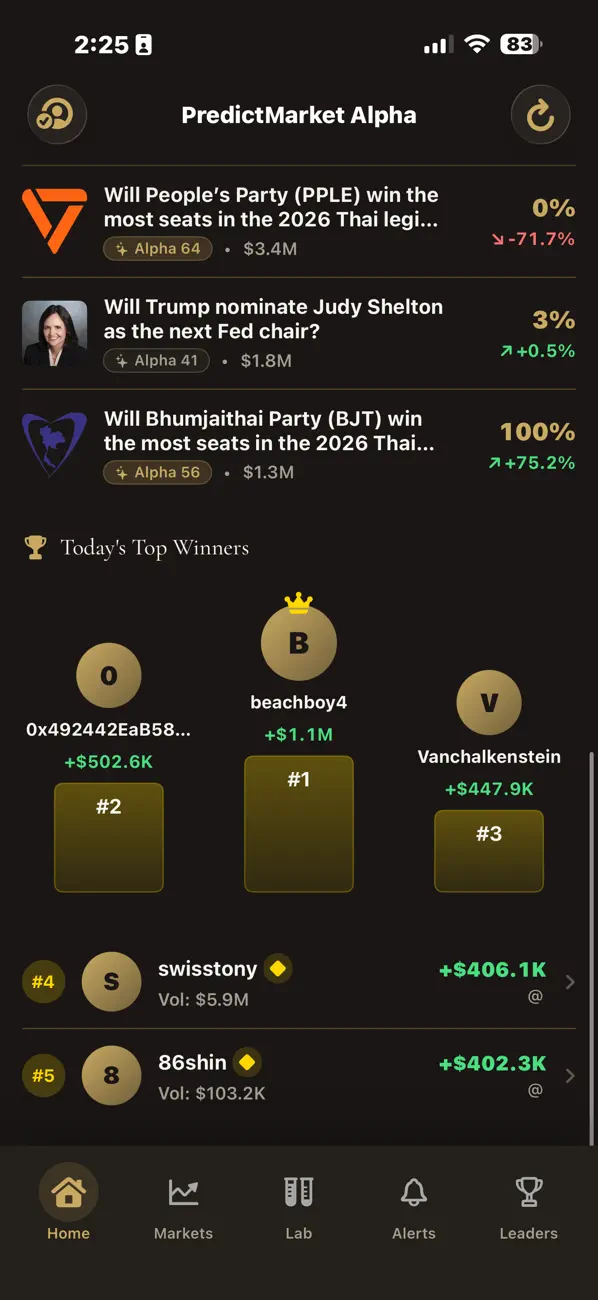
Task: Switch to the Markets tab
Action: 183,1190
